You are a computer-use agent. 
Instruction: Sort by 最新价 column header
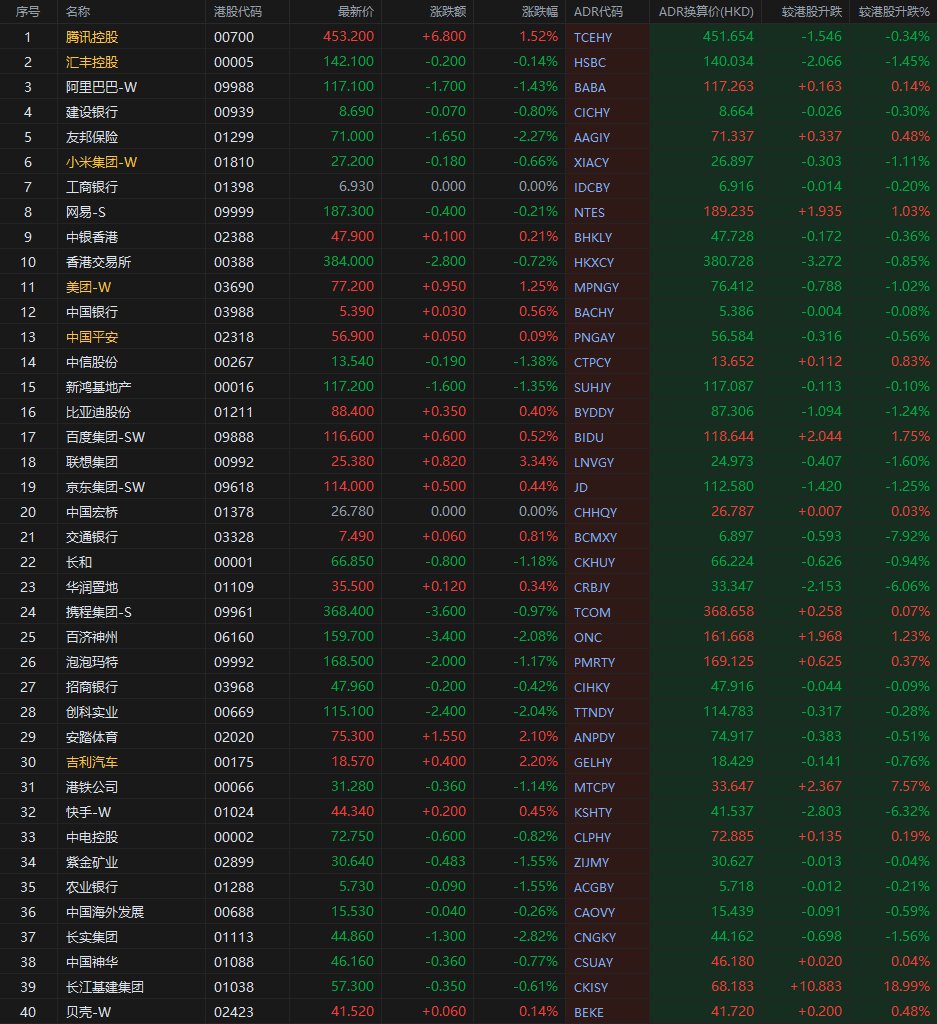(355, 12)
